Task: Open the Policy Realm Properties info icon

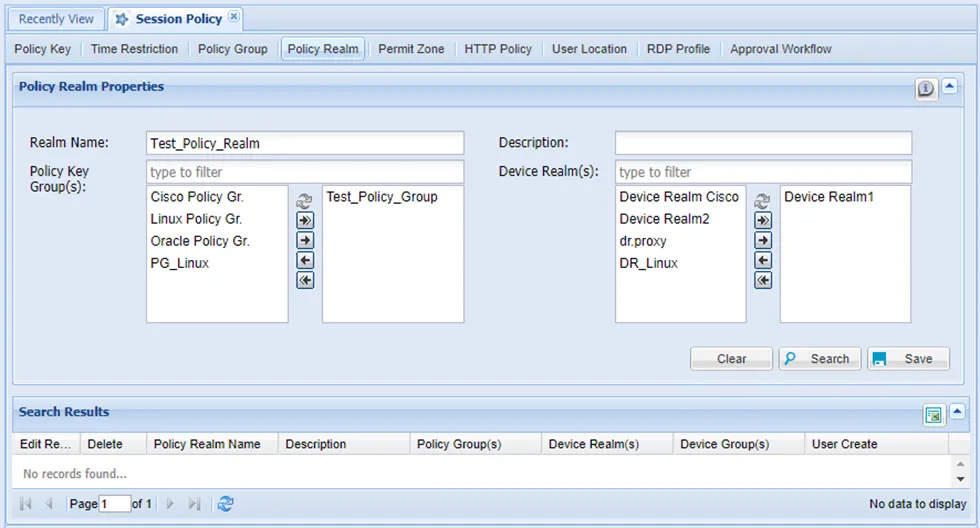Action: (x=926, y=89)
